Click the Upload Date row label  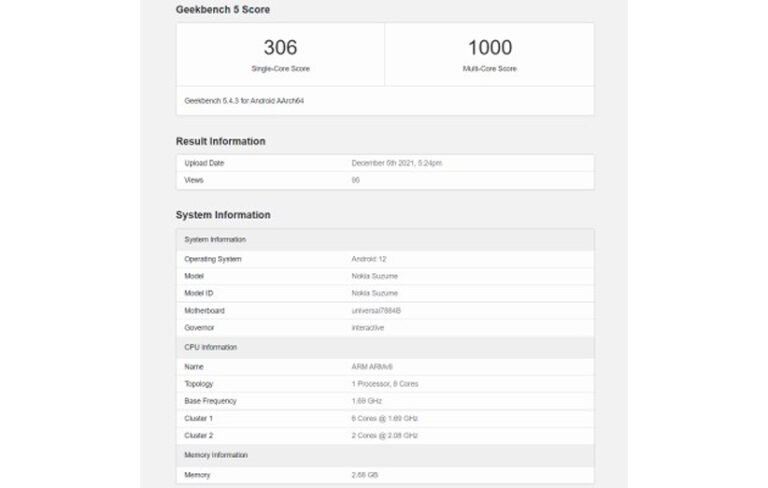click(204, 163)
